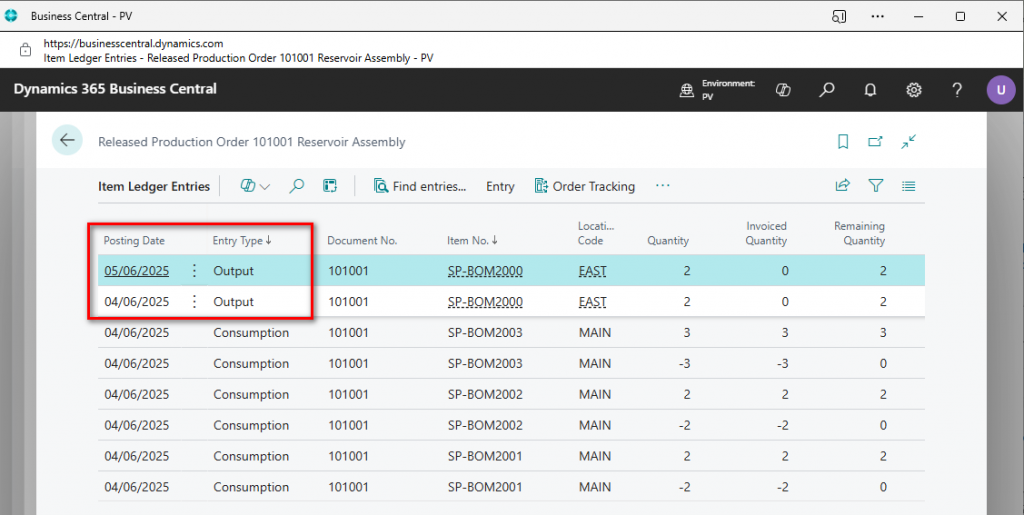Show more toolbar actions (ellipsis)
The height and width of the screenshot is (515, 1024).
pos(662,186)
